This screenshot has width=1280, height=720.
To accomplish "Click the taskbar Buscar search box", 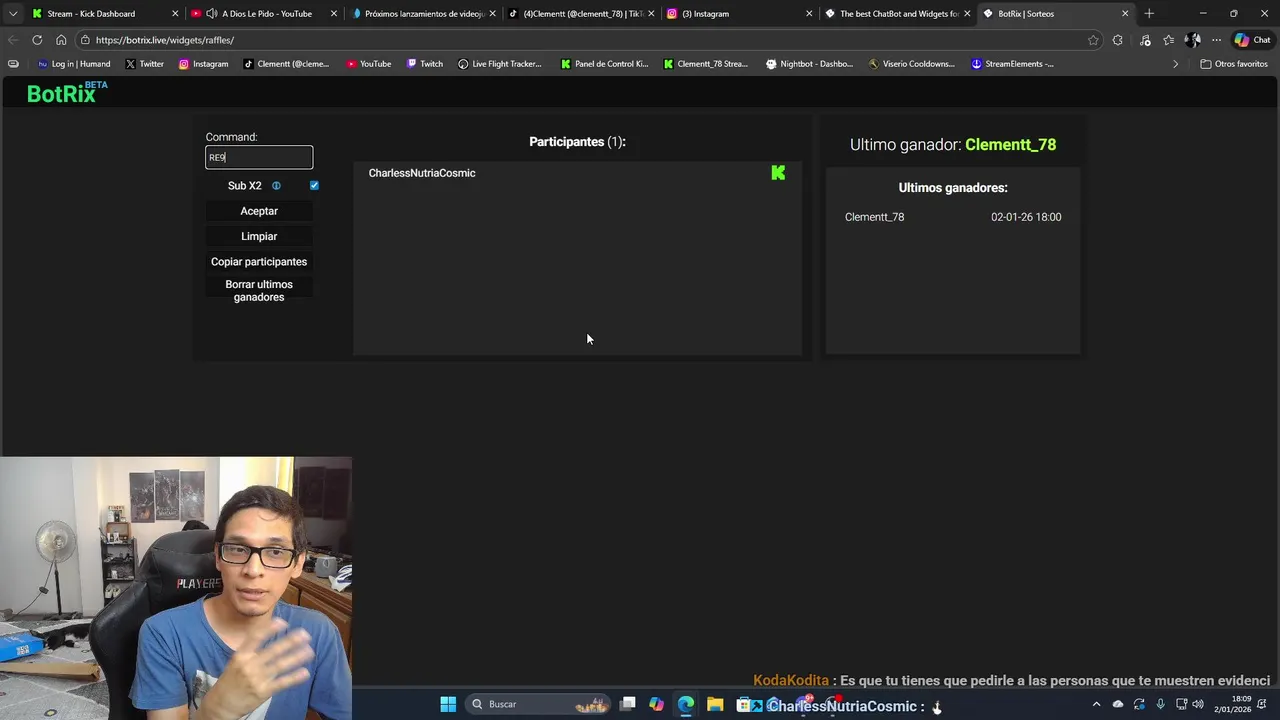I will tap(538, 704).
